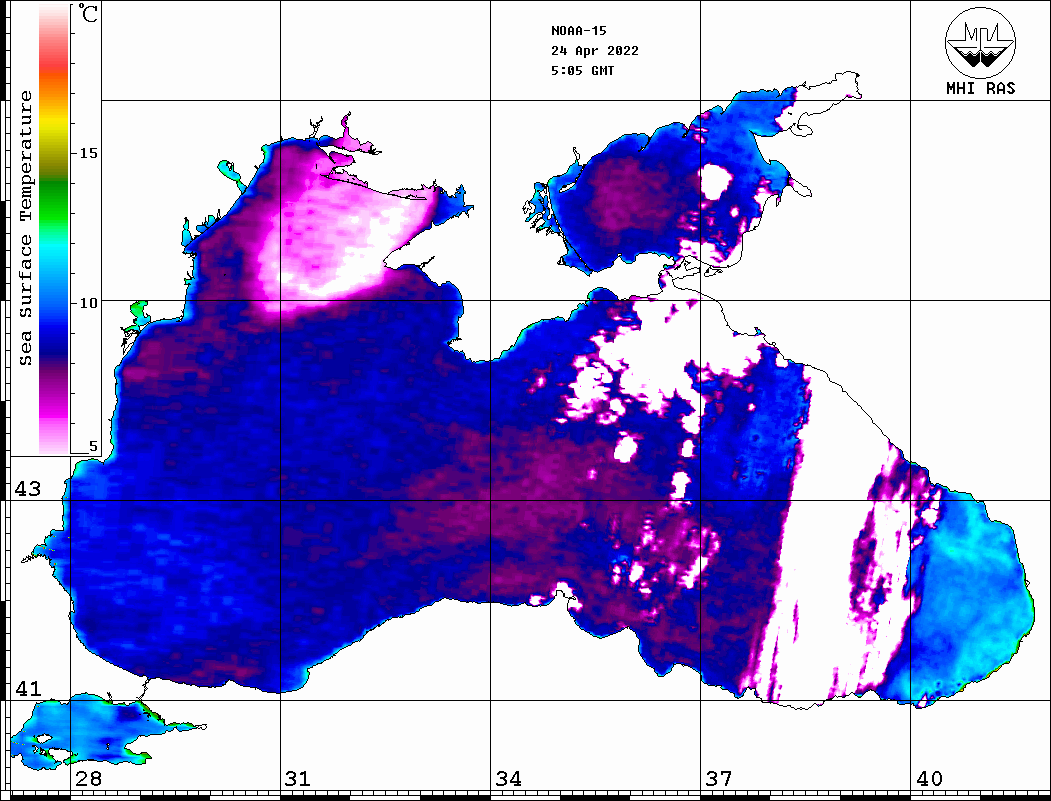Click the longitude label '31'

298,779
